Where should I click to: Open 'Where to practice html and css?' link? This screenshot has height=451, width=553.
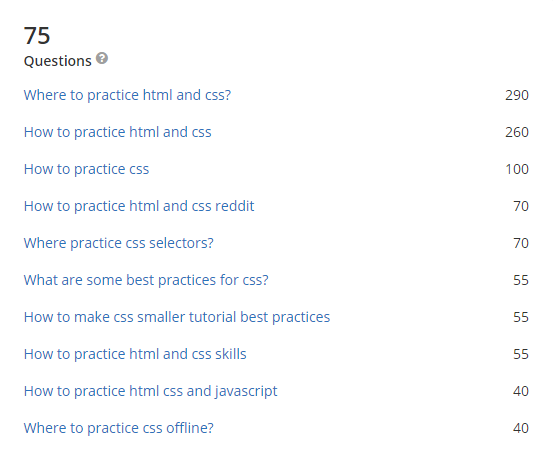coord(127,95)
